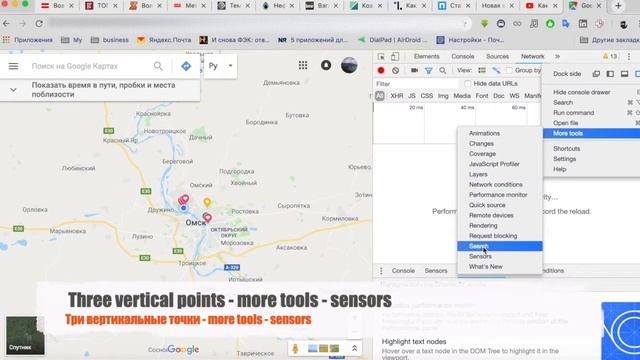The height and width of the screenshot is (360, 640).
Task: Click the capture screenshots camera icon
Action: click(414, 70)
